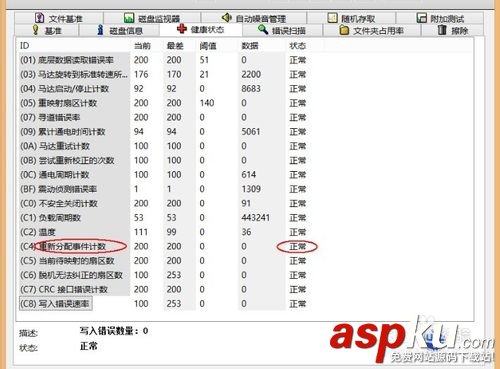Viewport: 500px width, 369px height.
Task: Click the ID column header
Action: [25, 46]
